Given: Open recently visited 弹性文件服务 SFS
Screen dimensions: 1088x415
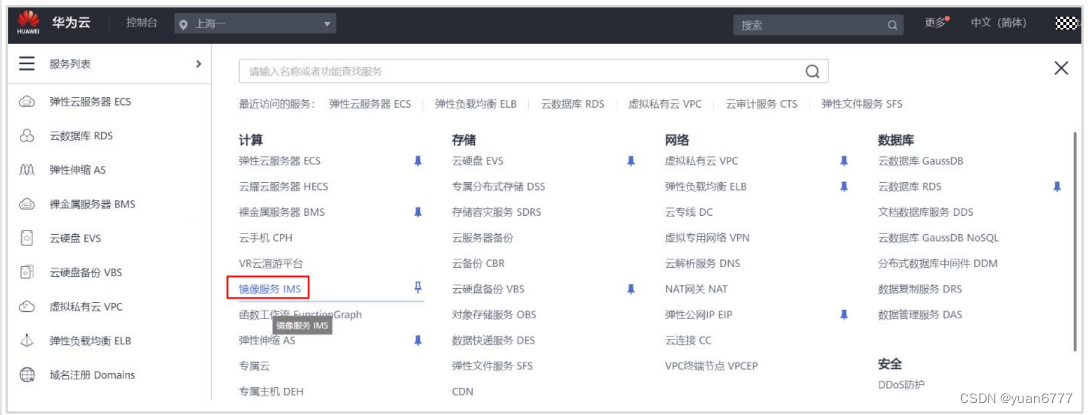Looking at the screenshot, I should (862, 104).
